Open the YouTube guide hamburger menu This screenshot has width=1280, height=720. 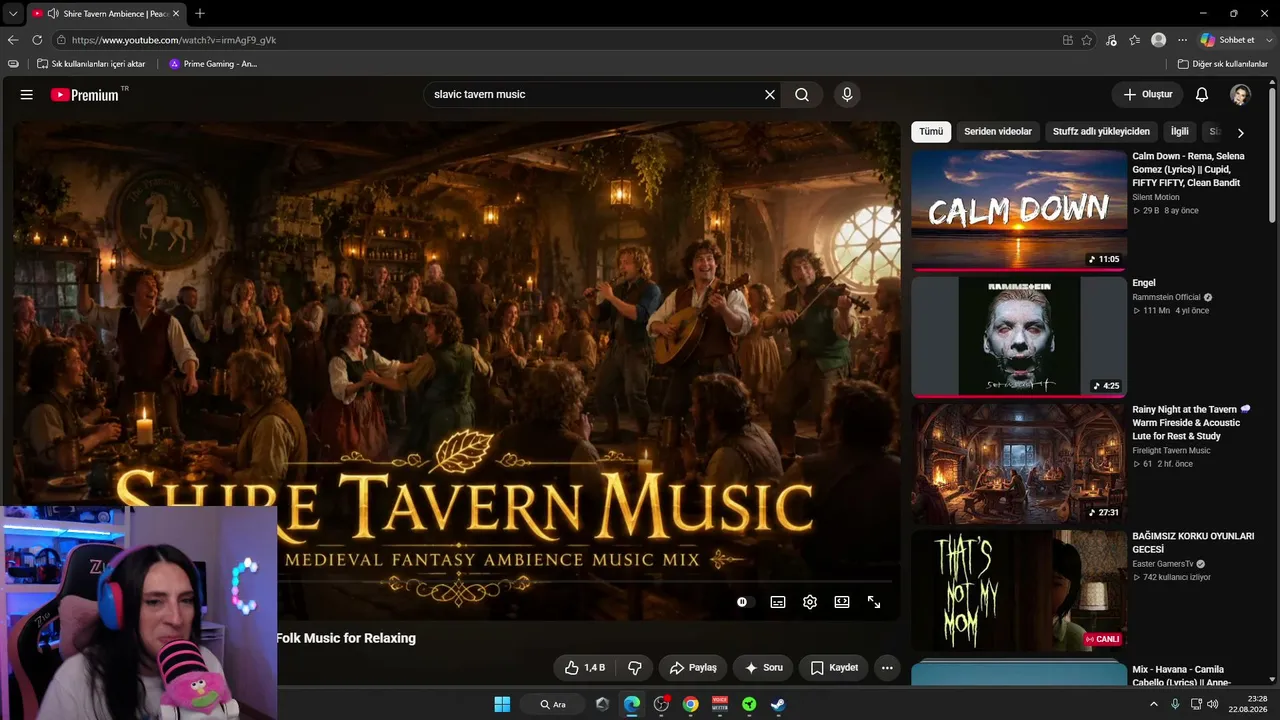27,95
